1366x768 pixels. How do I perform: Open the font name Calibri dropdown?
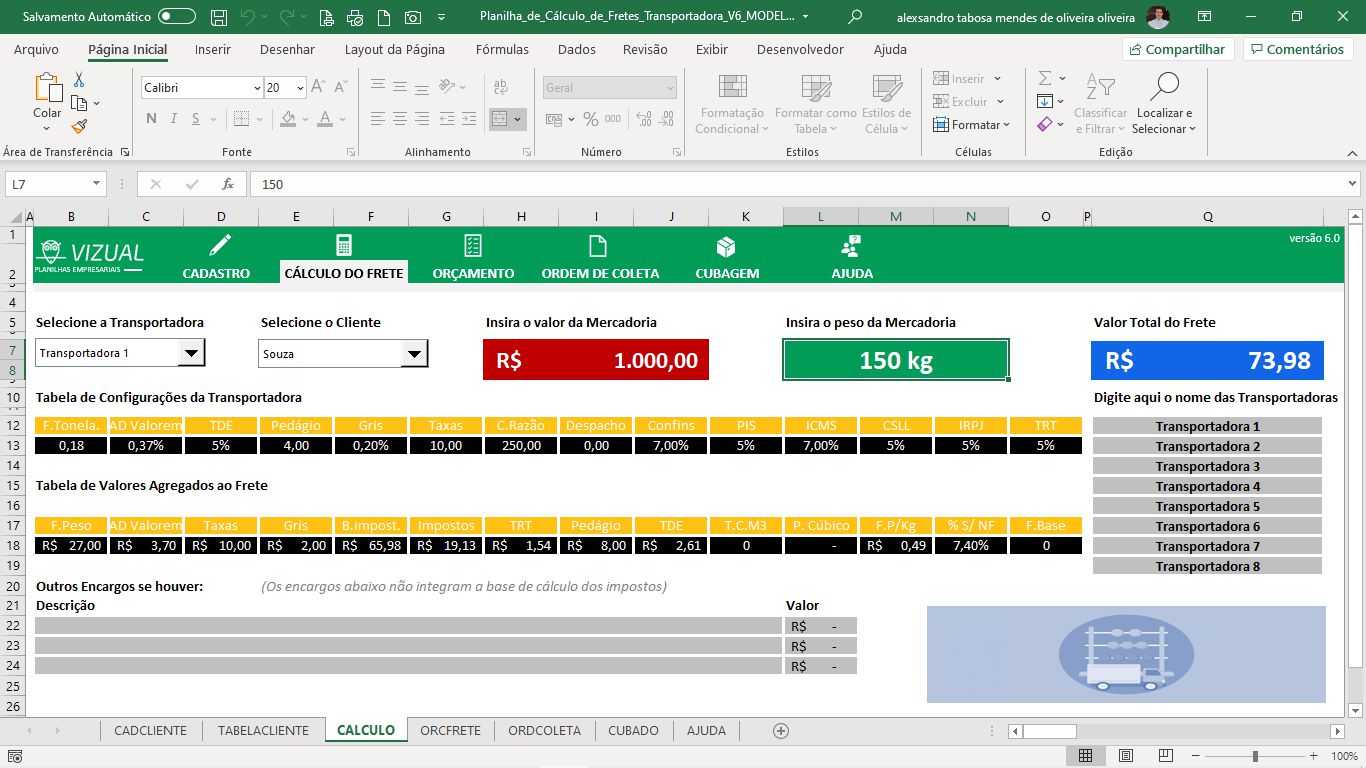tap(257, 88)
